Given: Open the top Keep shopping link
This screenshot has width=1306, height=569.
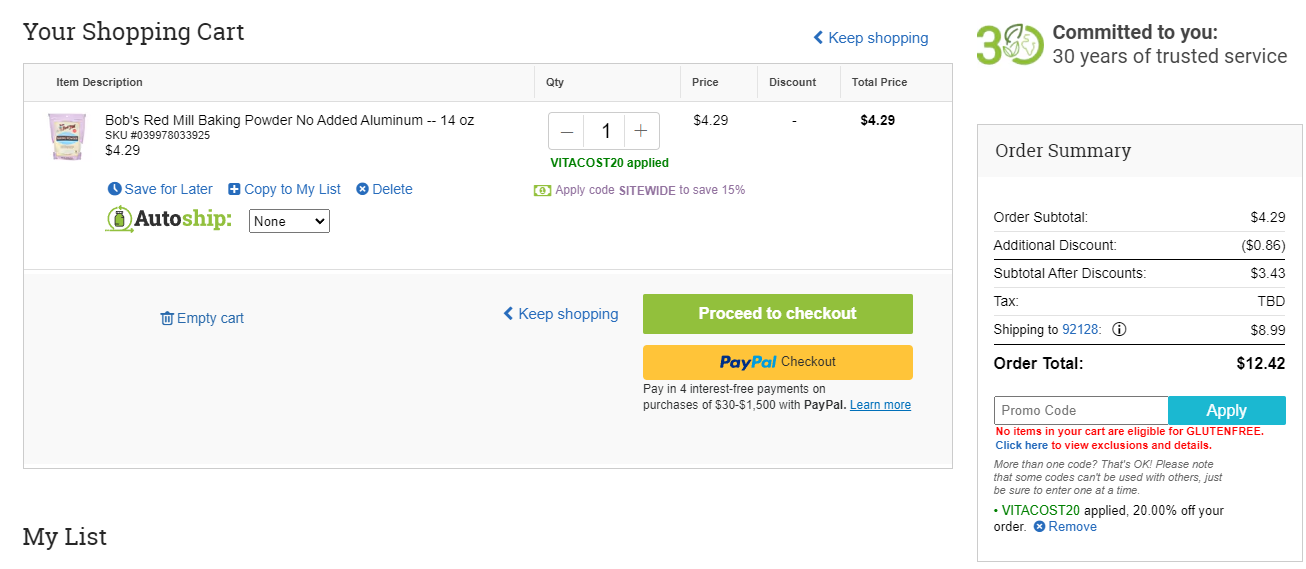Looking at the screenshot, I should [x=870, y=38].
